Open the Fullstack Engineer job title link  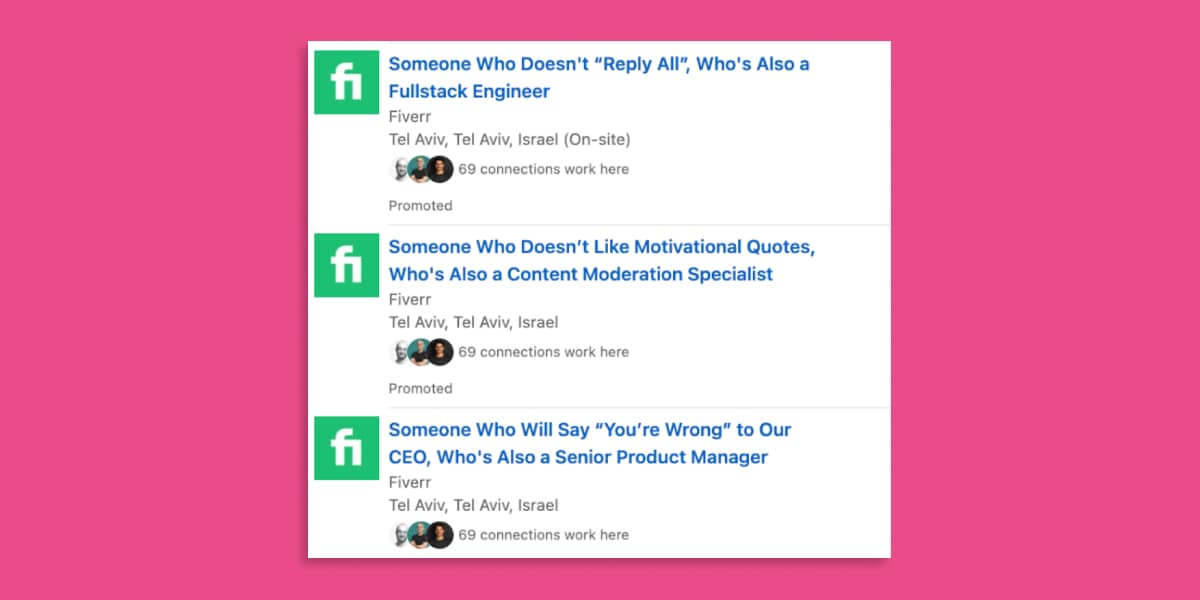tap(598, 78)
